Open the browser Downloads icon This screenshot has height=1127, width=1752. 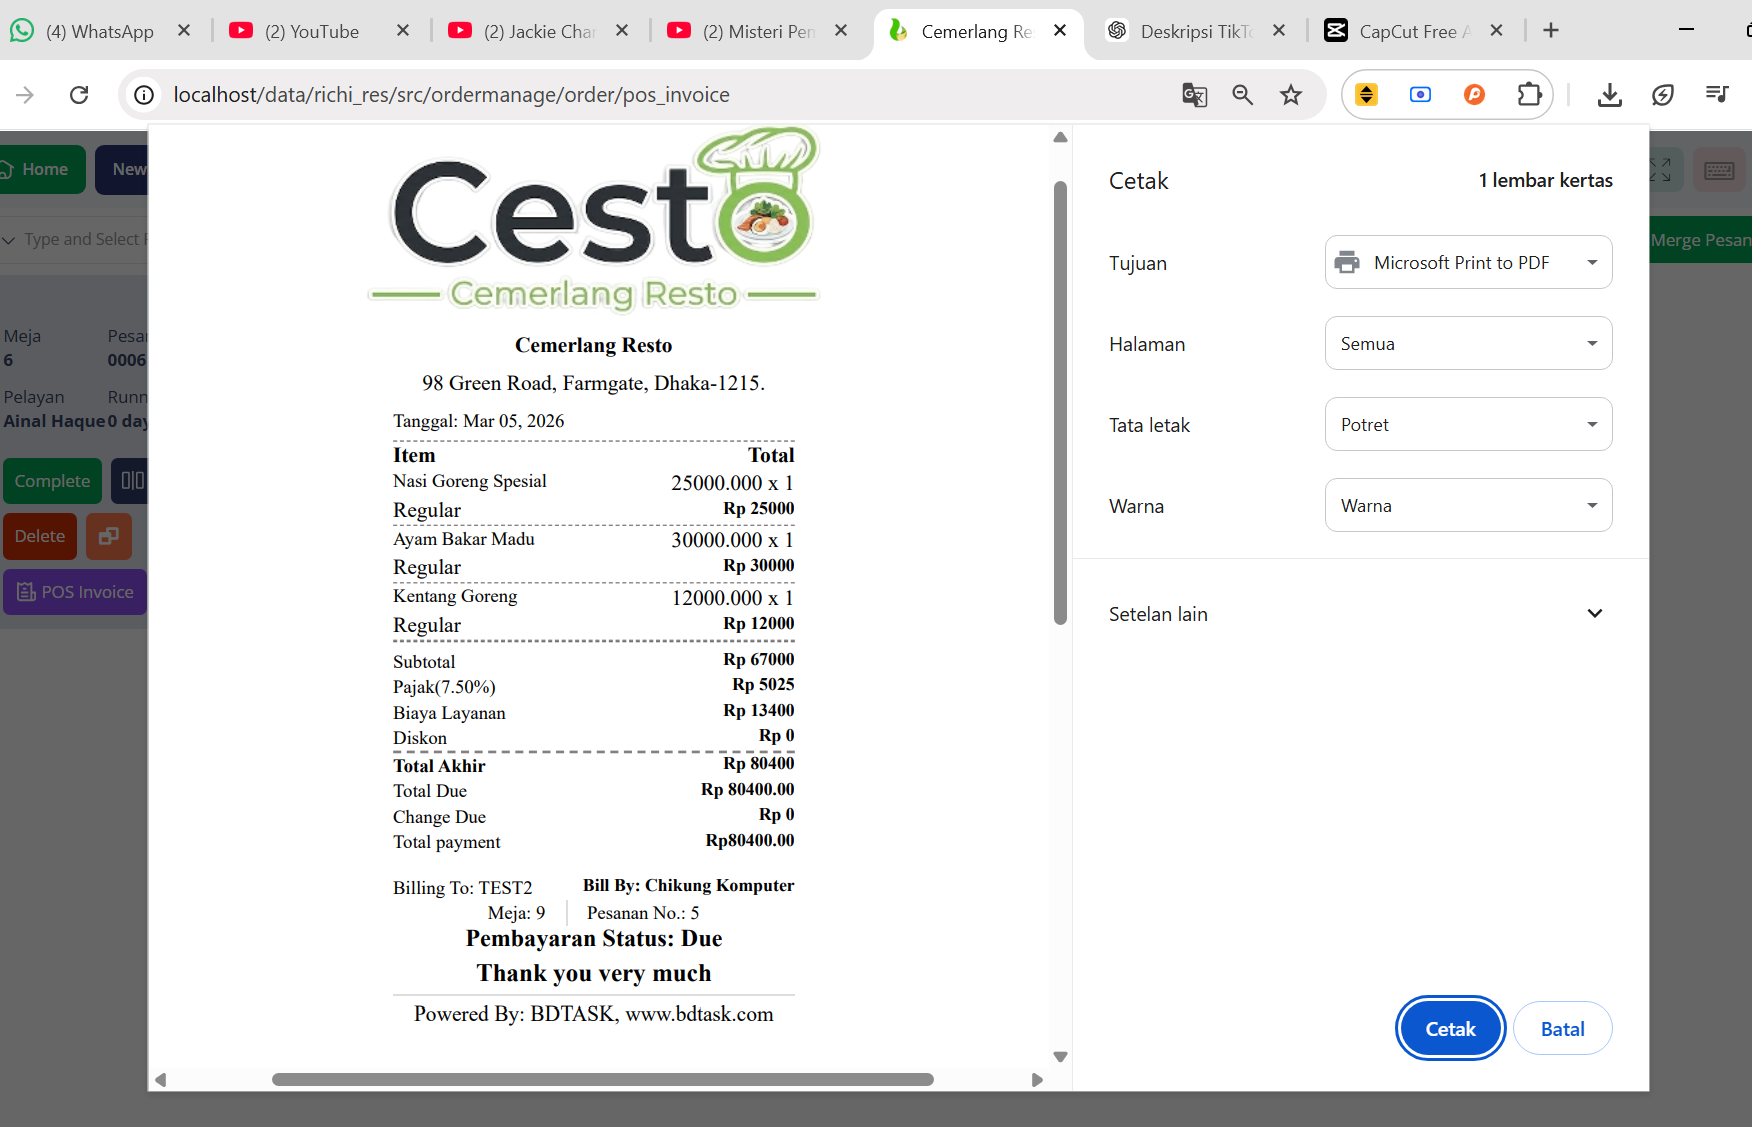(1609, 95)
